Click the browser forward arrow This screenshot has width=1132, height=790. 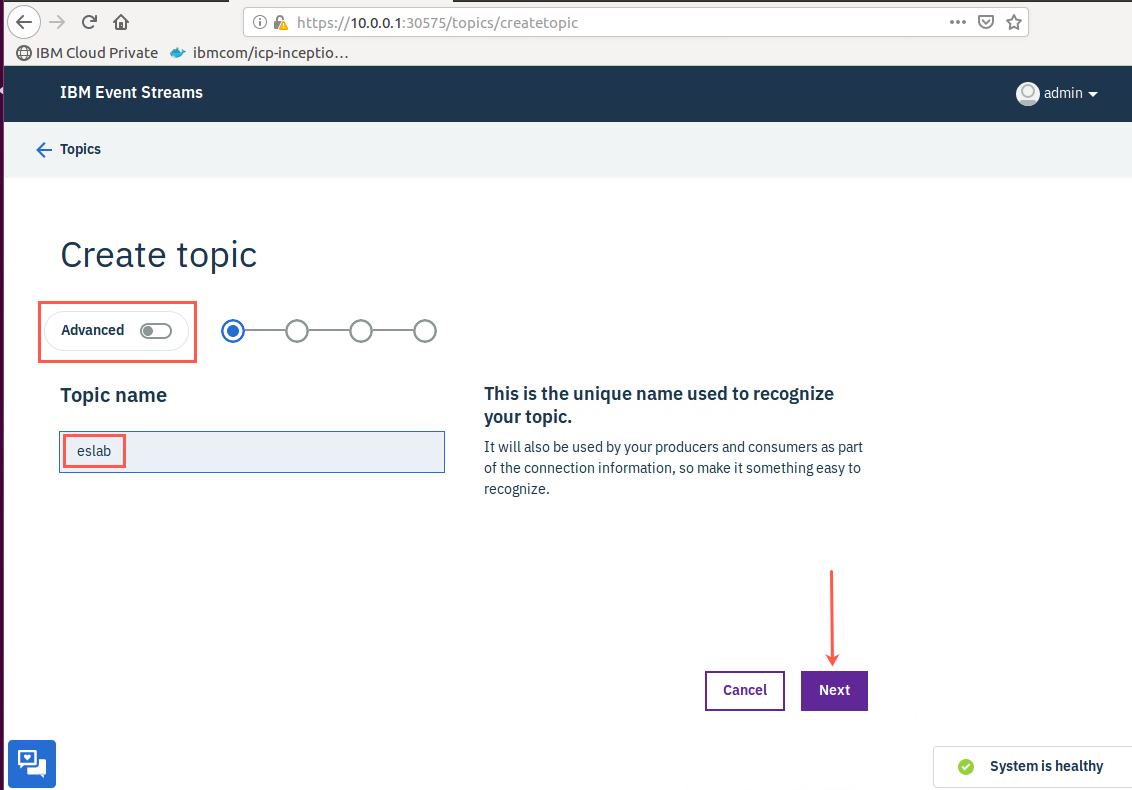click(x=57, y=22)
